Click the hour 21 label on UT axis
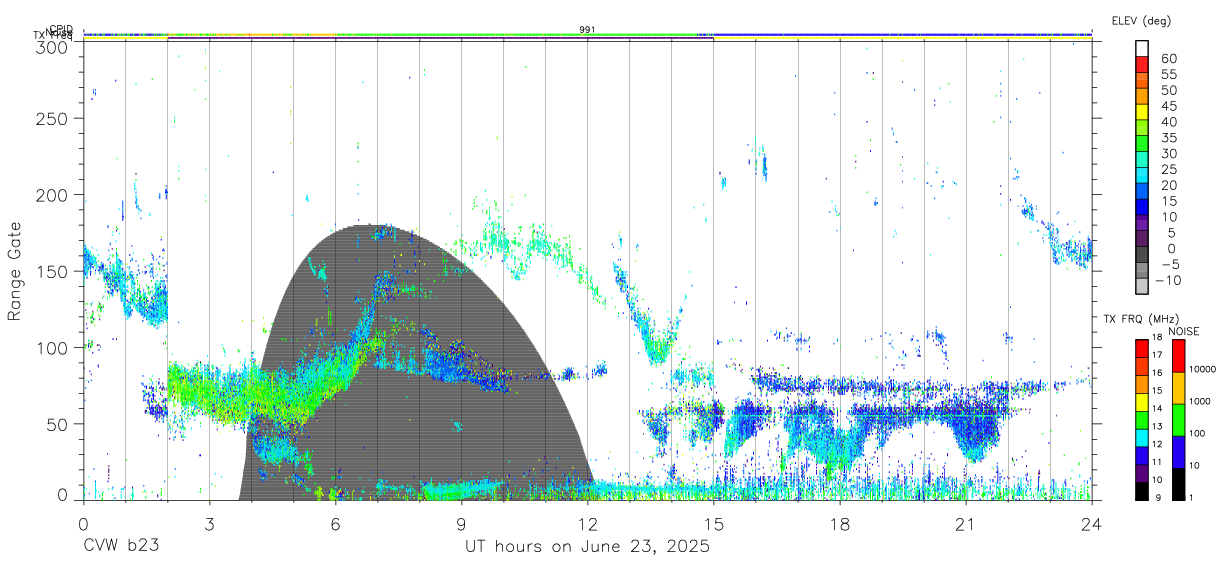This screenshot has height=567, width=1228. pyautogui.click(x=965, y=523)
